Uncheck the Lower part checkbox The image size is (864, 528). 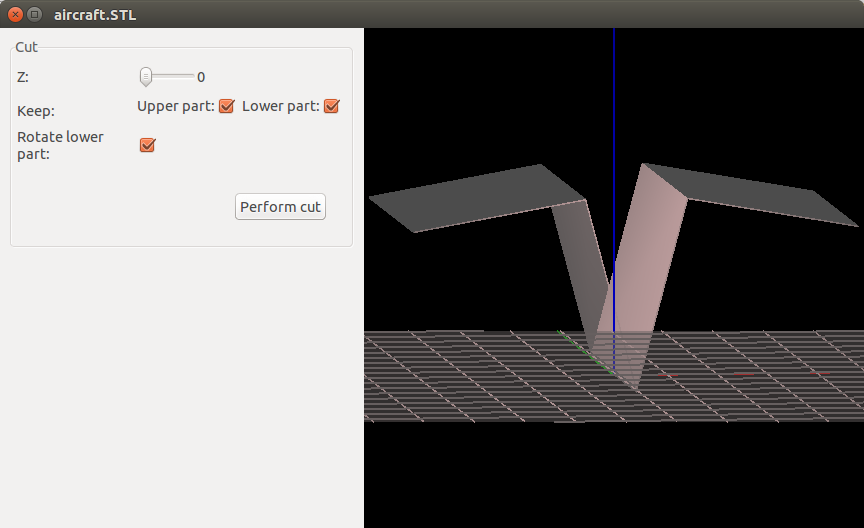tap(332, 106)
